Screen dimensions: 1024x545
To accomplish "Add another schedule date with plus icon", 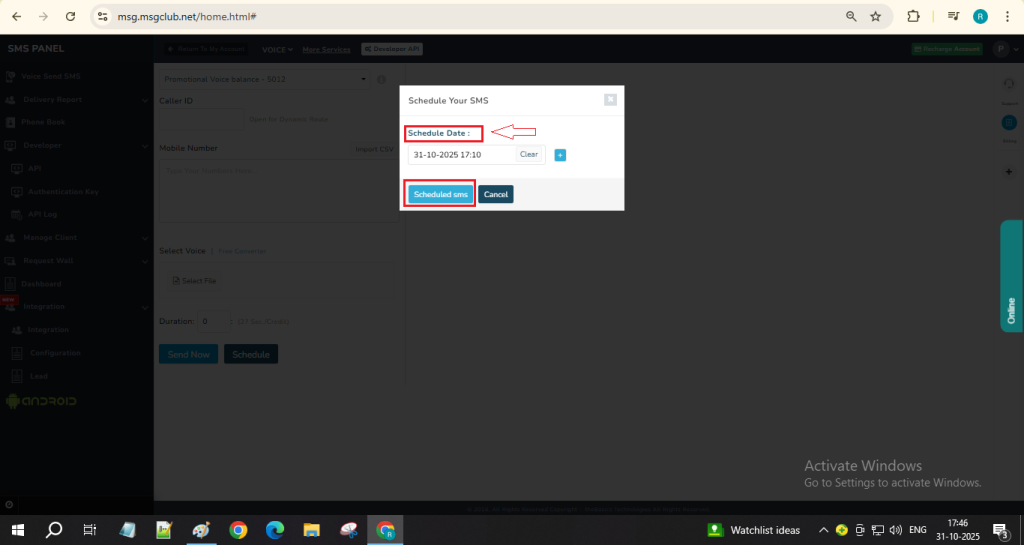I will pyautogui.click(x=560, y=155).
